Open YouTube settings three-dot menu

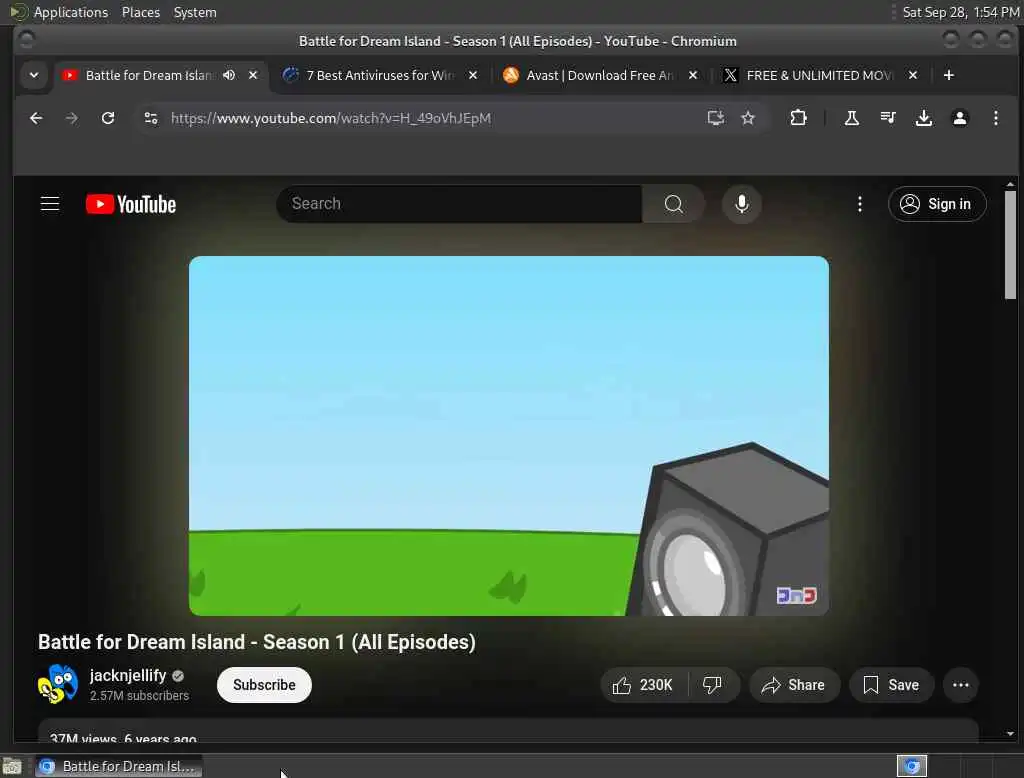[x=859, y=204]
